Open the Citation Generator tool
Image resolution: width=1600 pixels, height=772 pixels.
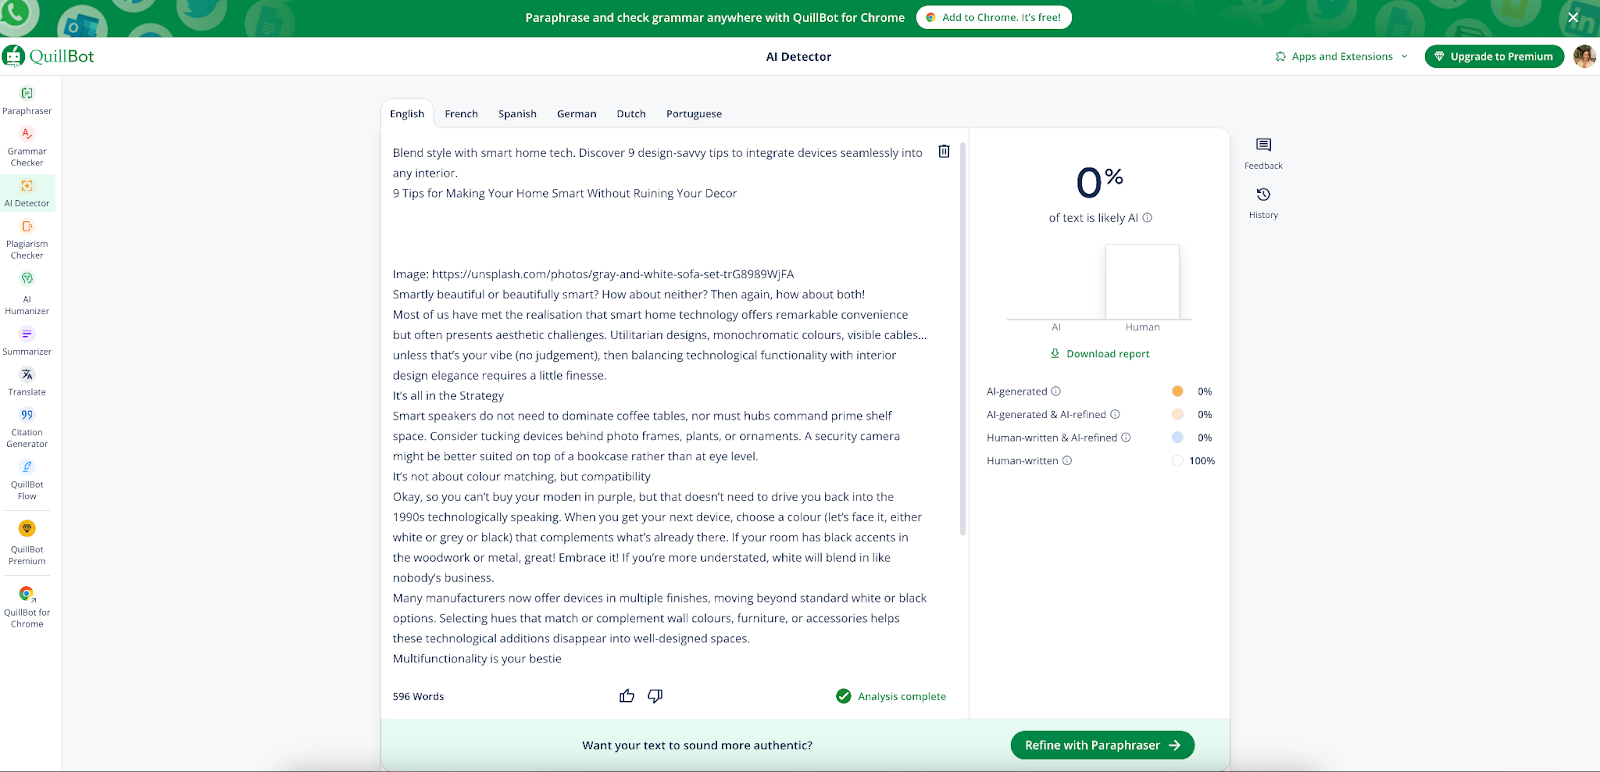(x=27, y=428)
